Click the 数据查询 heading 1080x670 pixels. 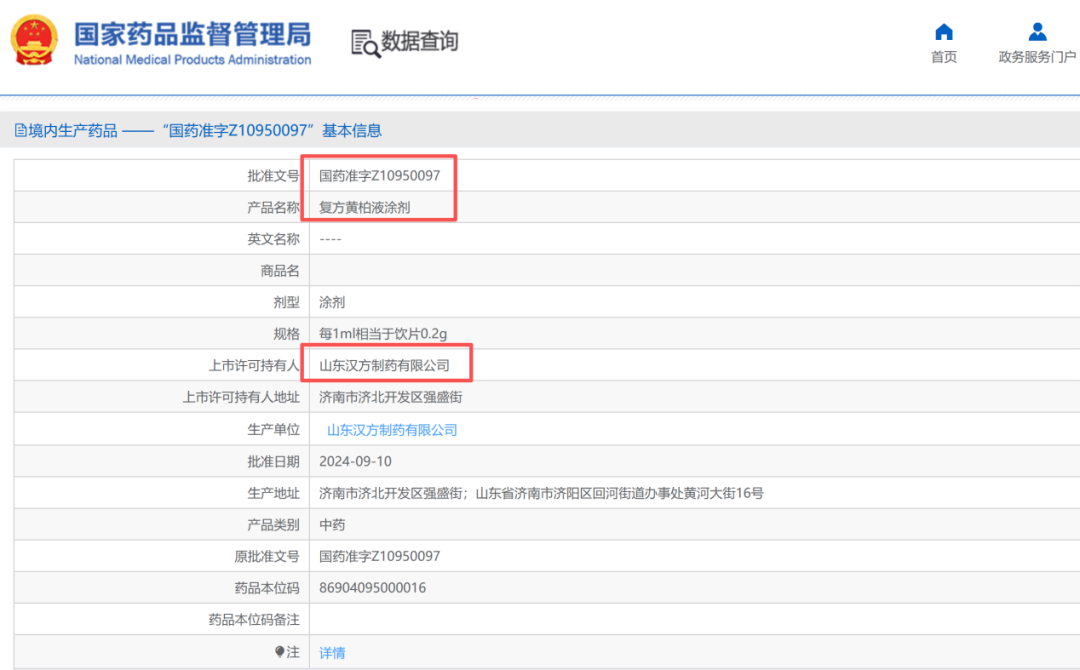coord(420,41)
